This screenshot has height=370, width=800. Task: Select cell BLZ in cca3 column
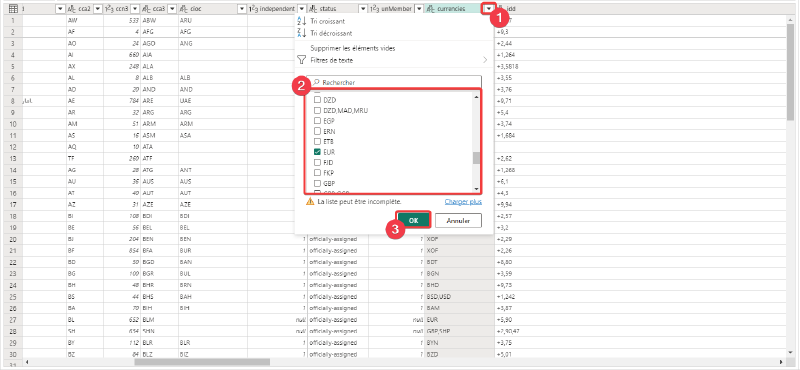click(159, 354)
